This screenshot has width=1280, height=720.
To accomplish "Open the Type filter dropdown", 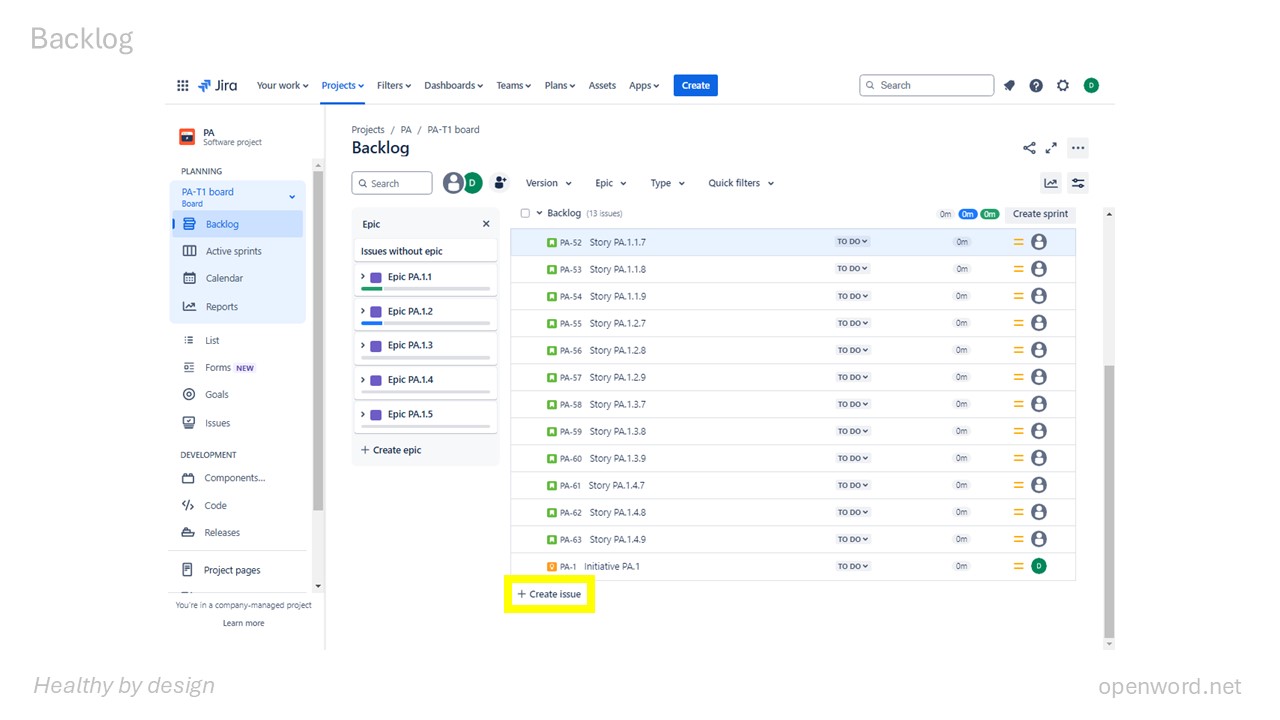I will pos(668,183).
